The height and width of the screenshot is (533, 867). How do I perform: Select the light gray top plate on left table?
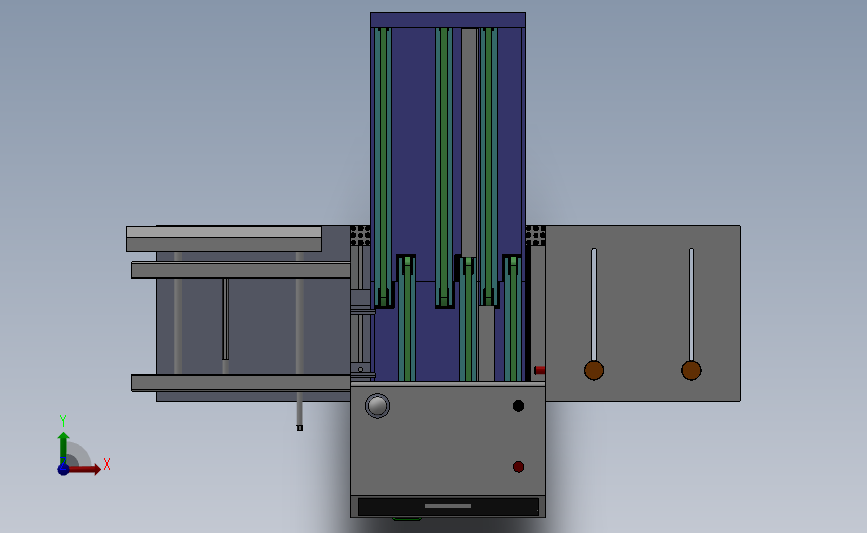click(224, 232)
